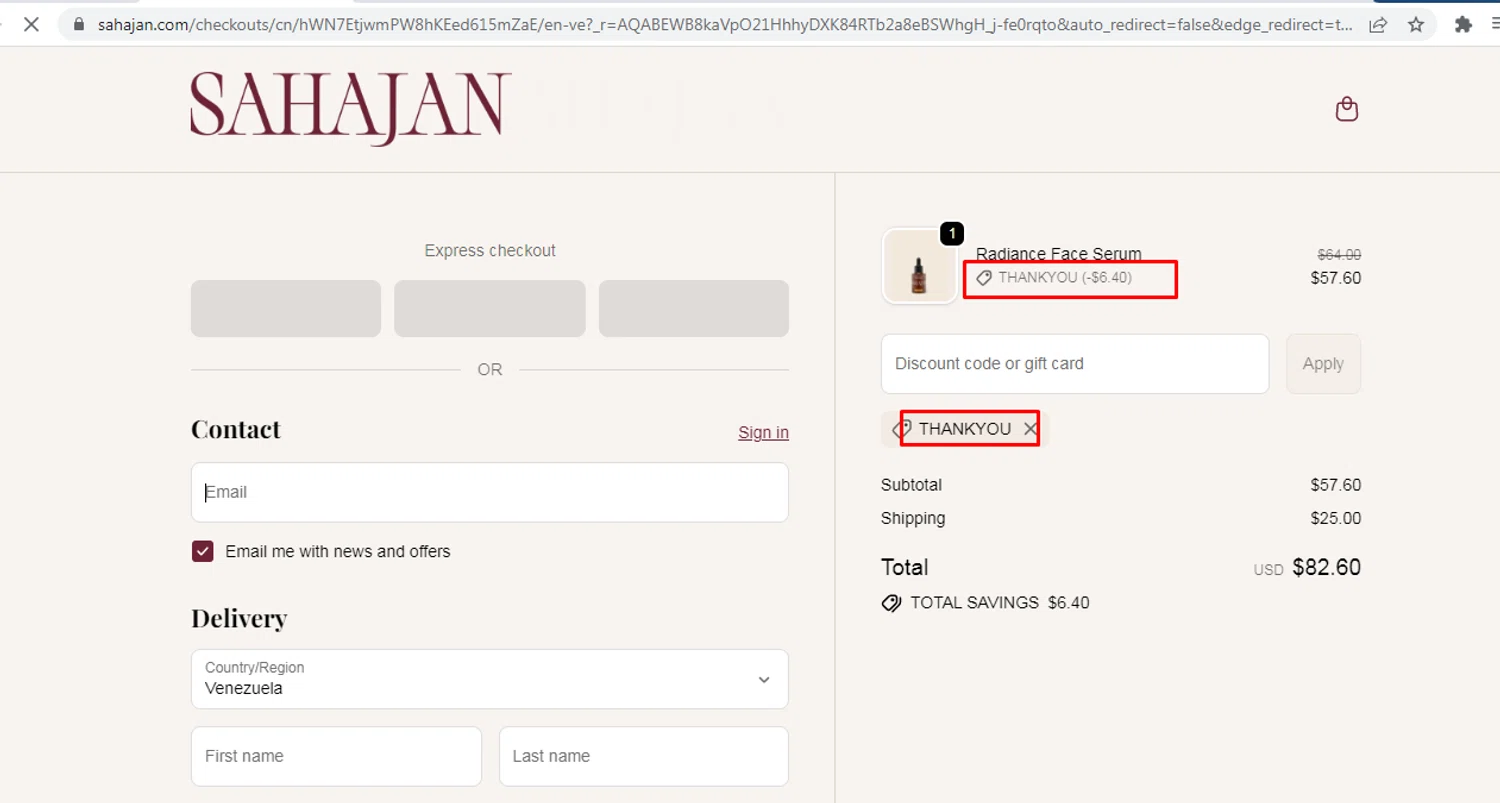Click the $25.00 shipping cost
1500x803 pixels.
point(1336,518)
